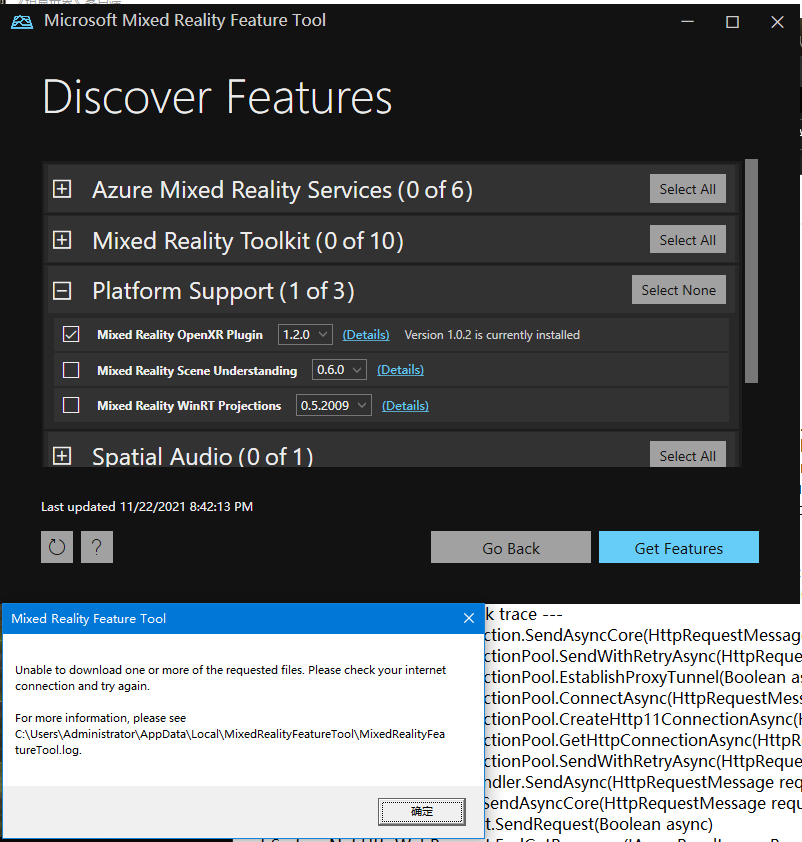
Task: Check Mixed Reality WinRT Projections
Action: pos(70,405)
